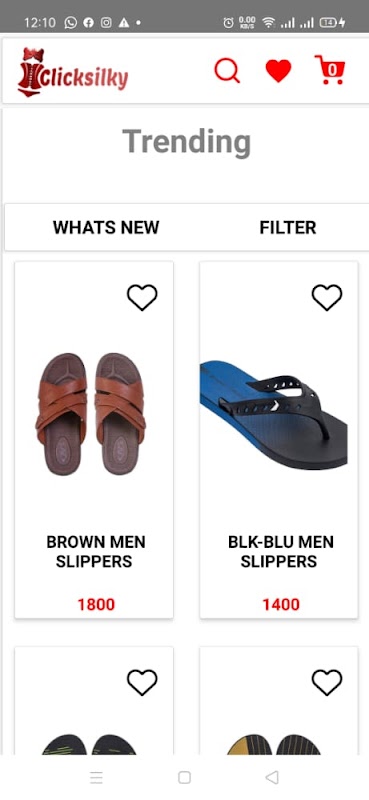The height and width of the screenshot is (800, 369).
Task: Open Android recent apps menu icon
Action: point(96,777)
